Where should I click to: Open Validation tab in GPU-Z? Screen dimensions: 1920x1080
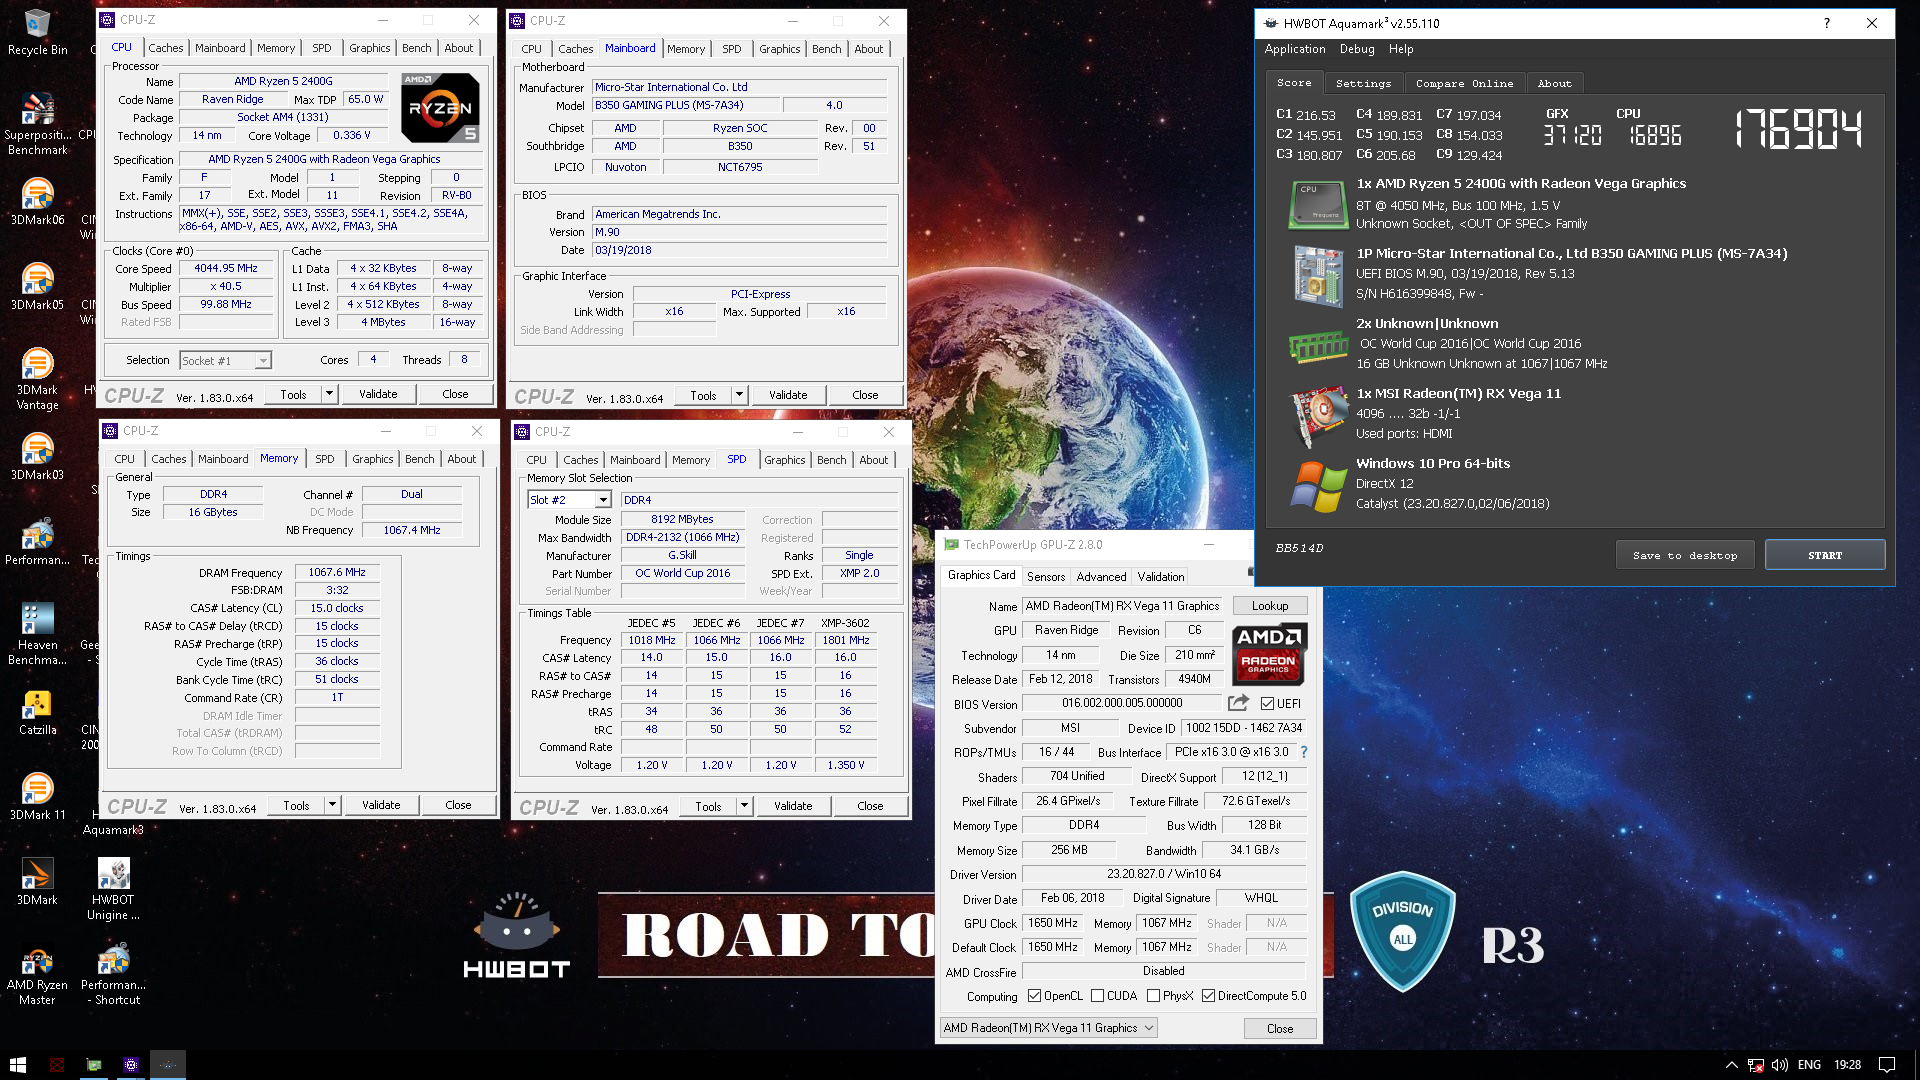[1161, 577]
